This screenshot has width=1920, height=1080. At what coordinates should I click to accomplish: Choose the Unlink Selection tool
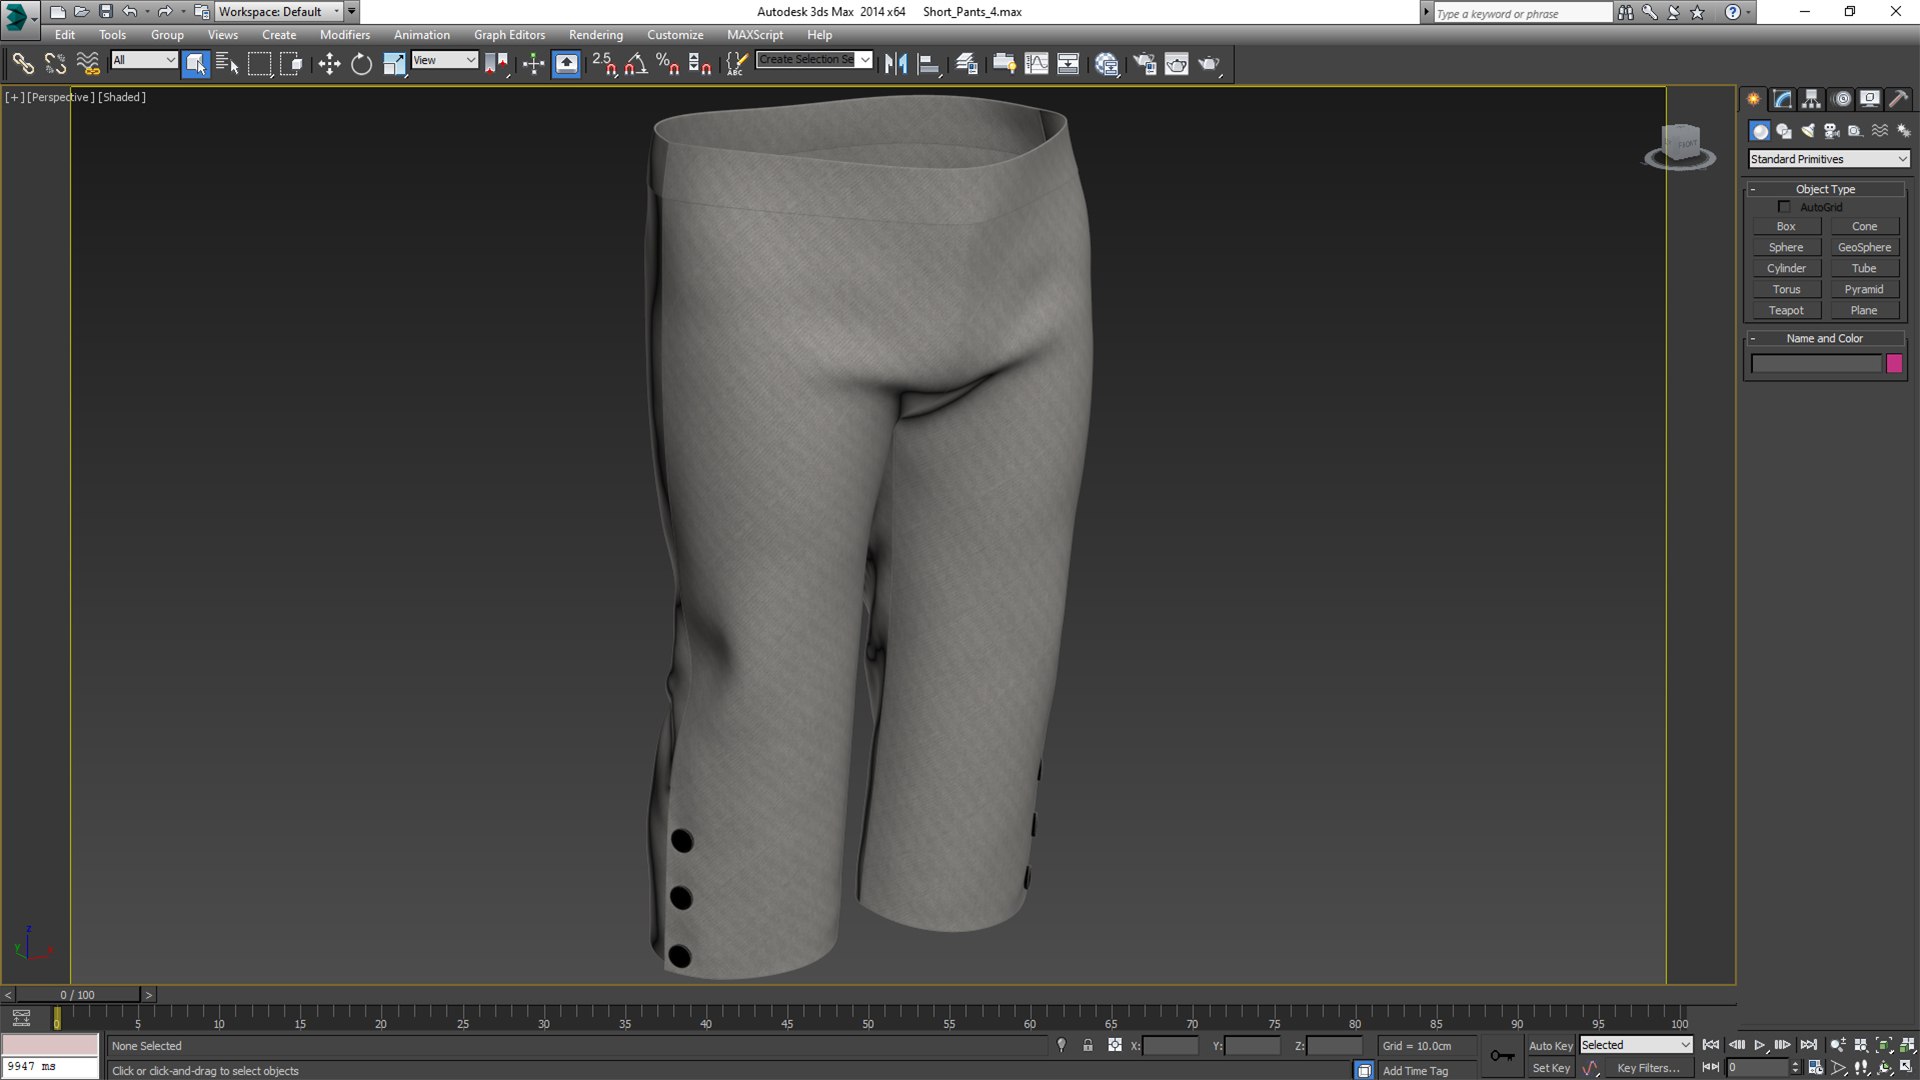click(x=55, y=64)
